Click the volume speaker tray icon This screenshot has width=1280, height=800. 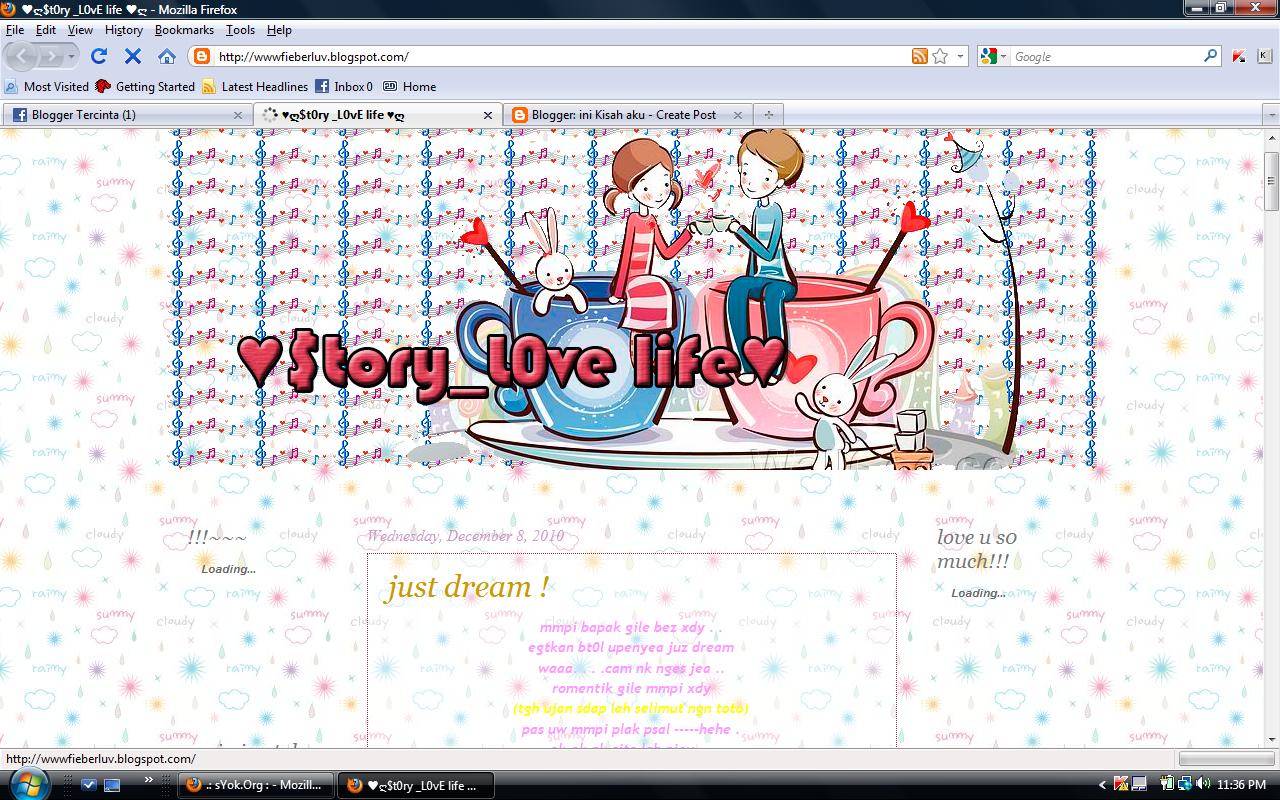coord(1203,785)
